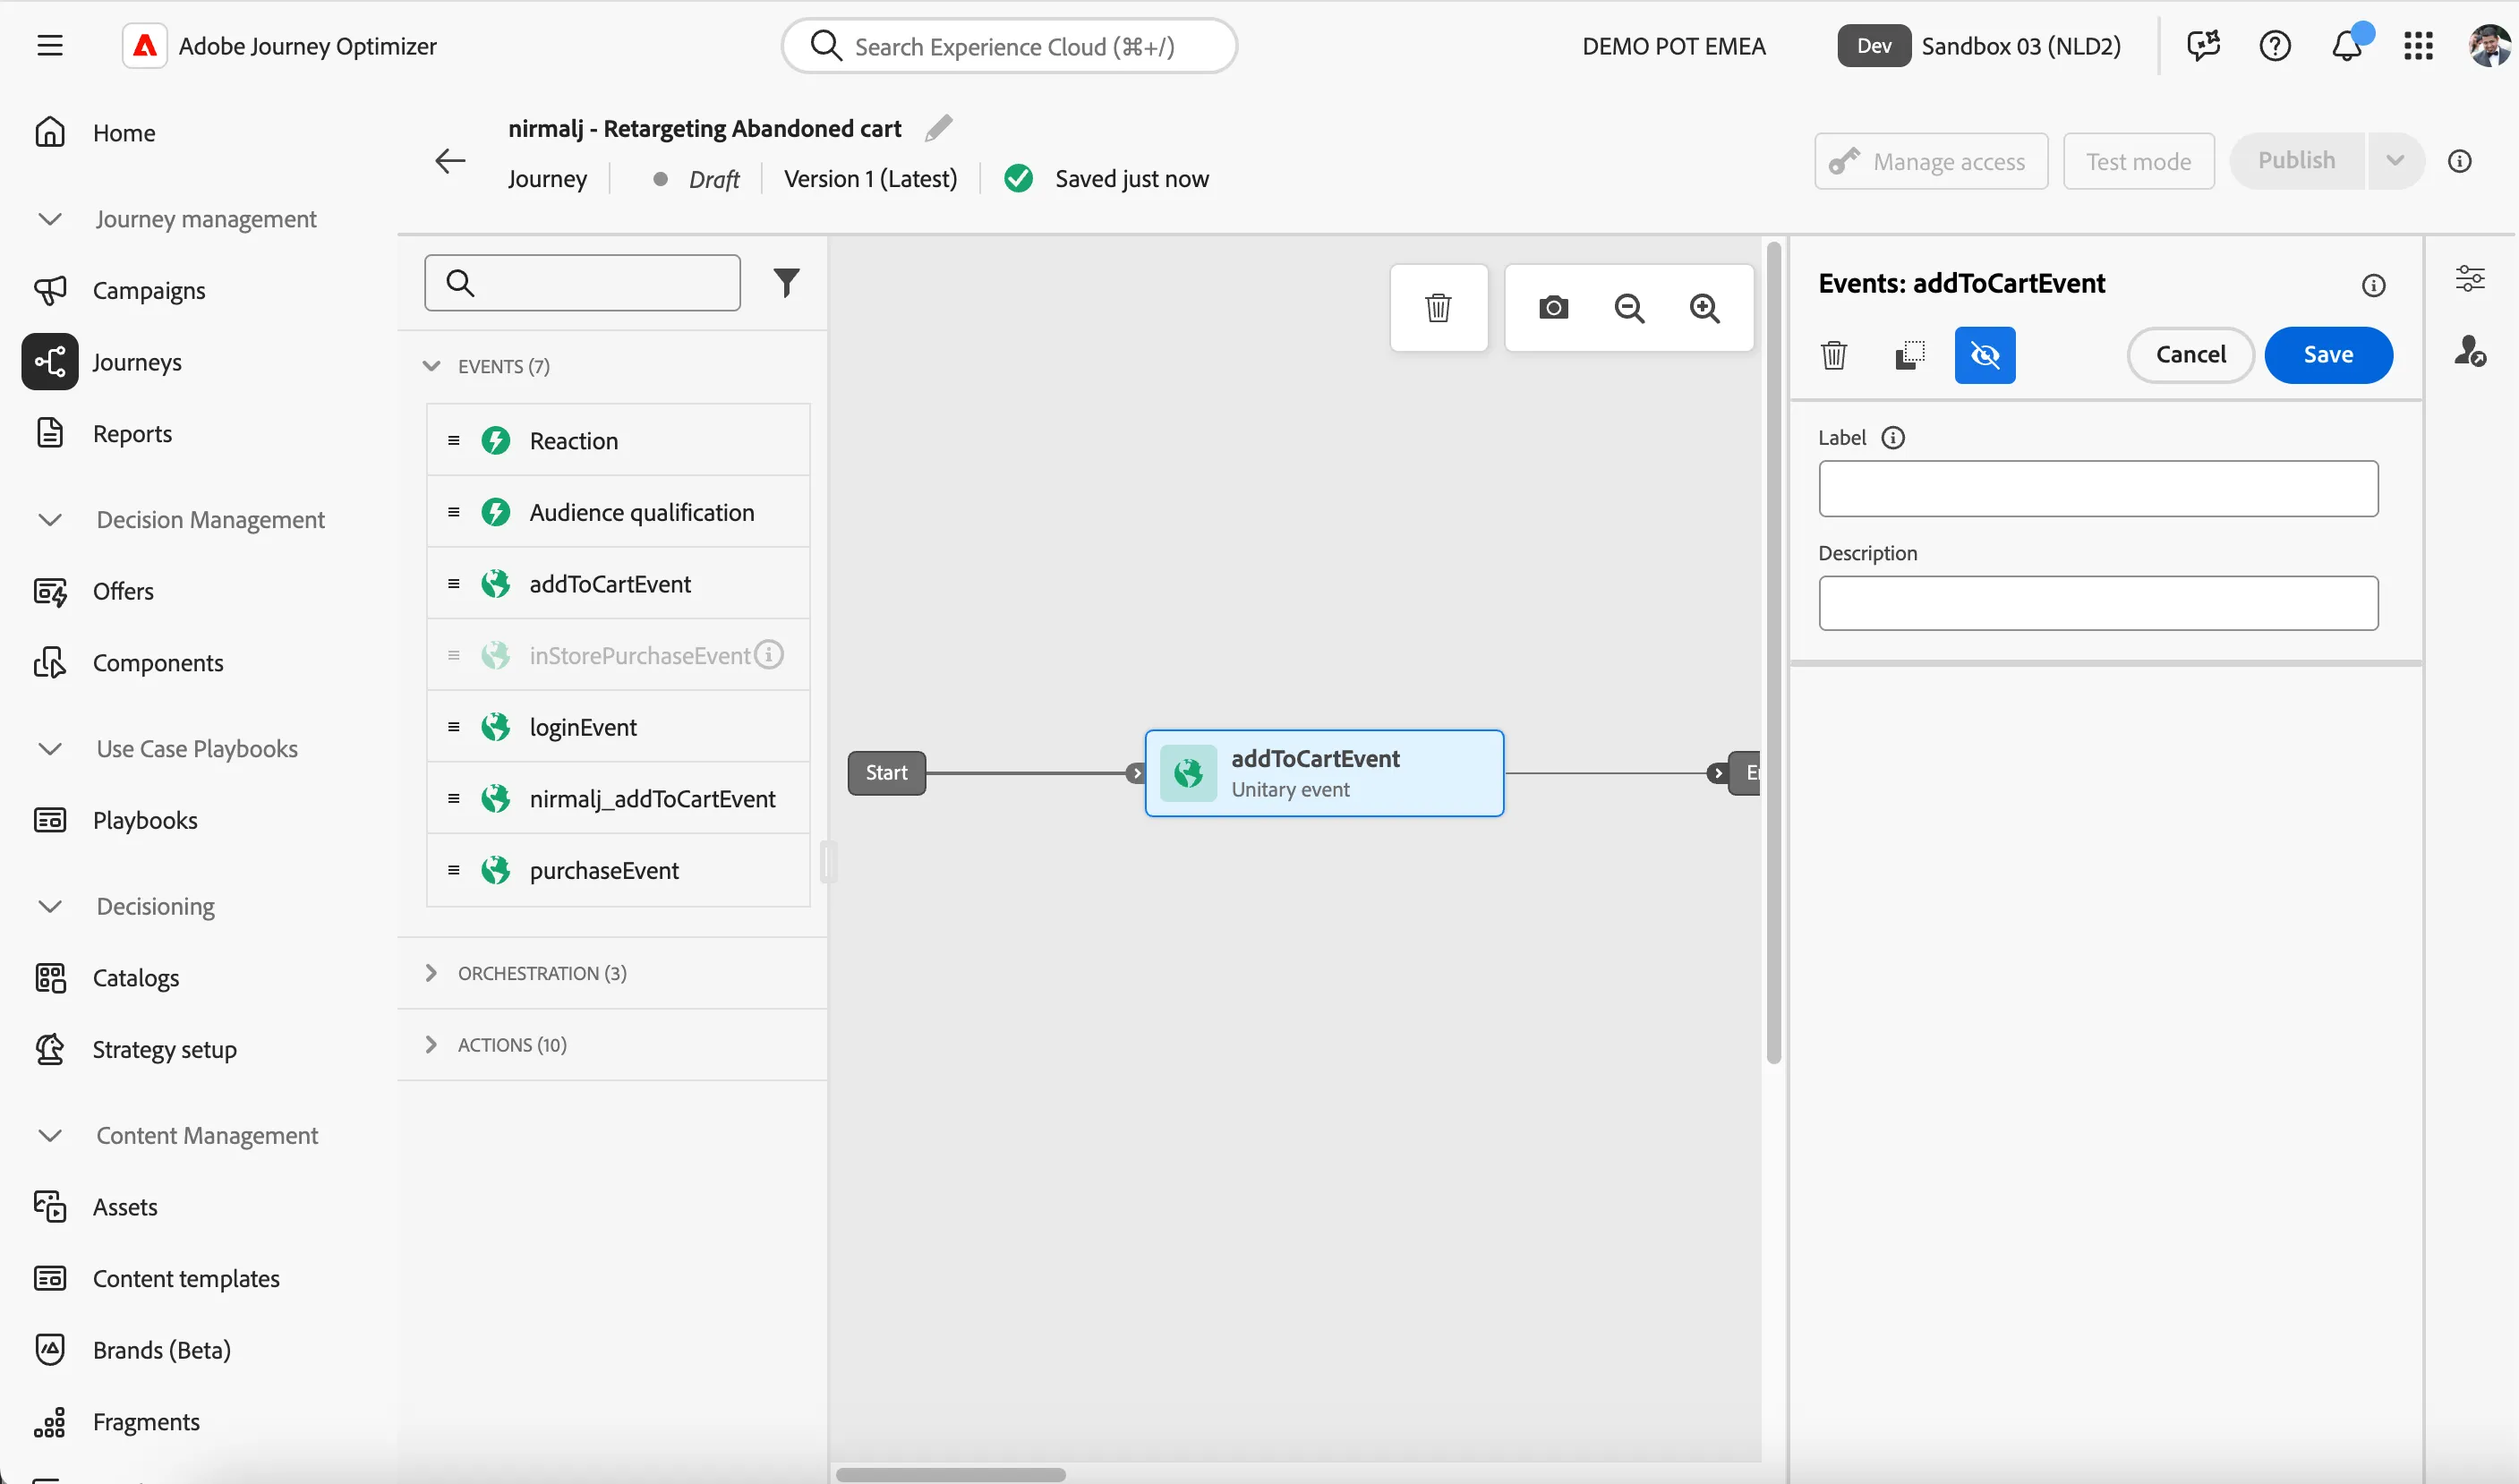Save the addToCartEvent settings

[2327, 355]
